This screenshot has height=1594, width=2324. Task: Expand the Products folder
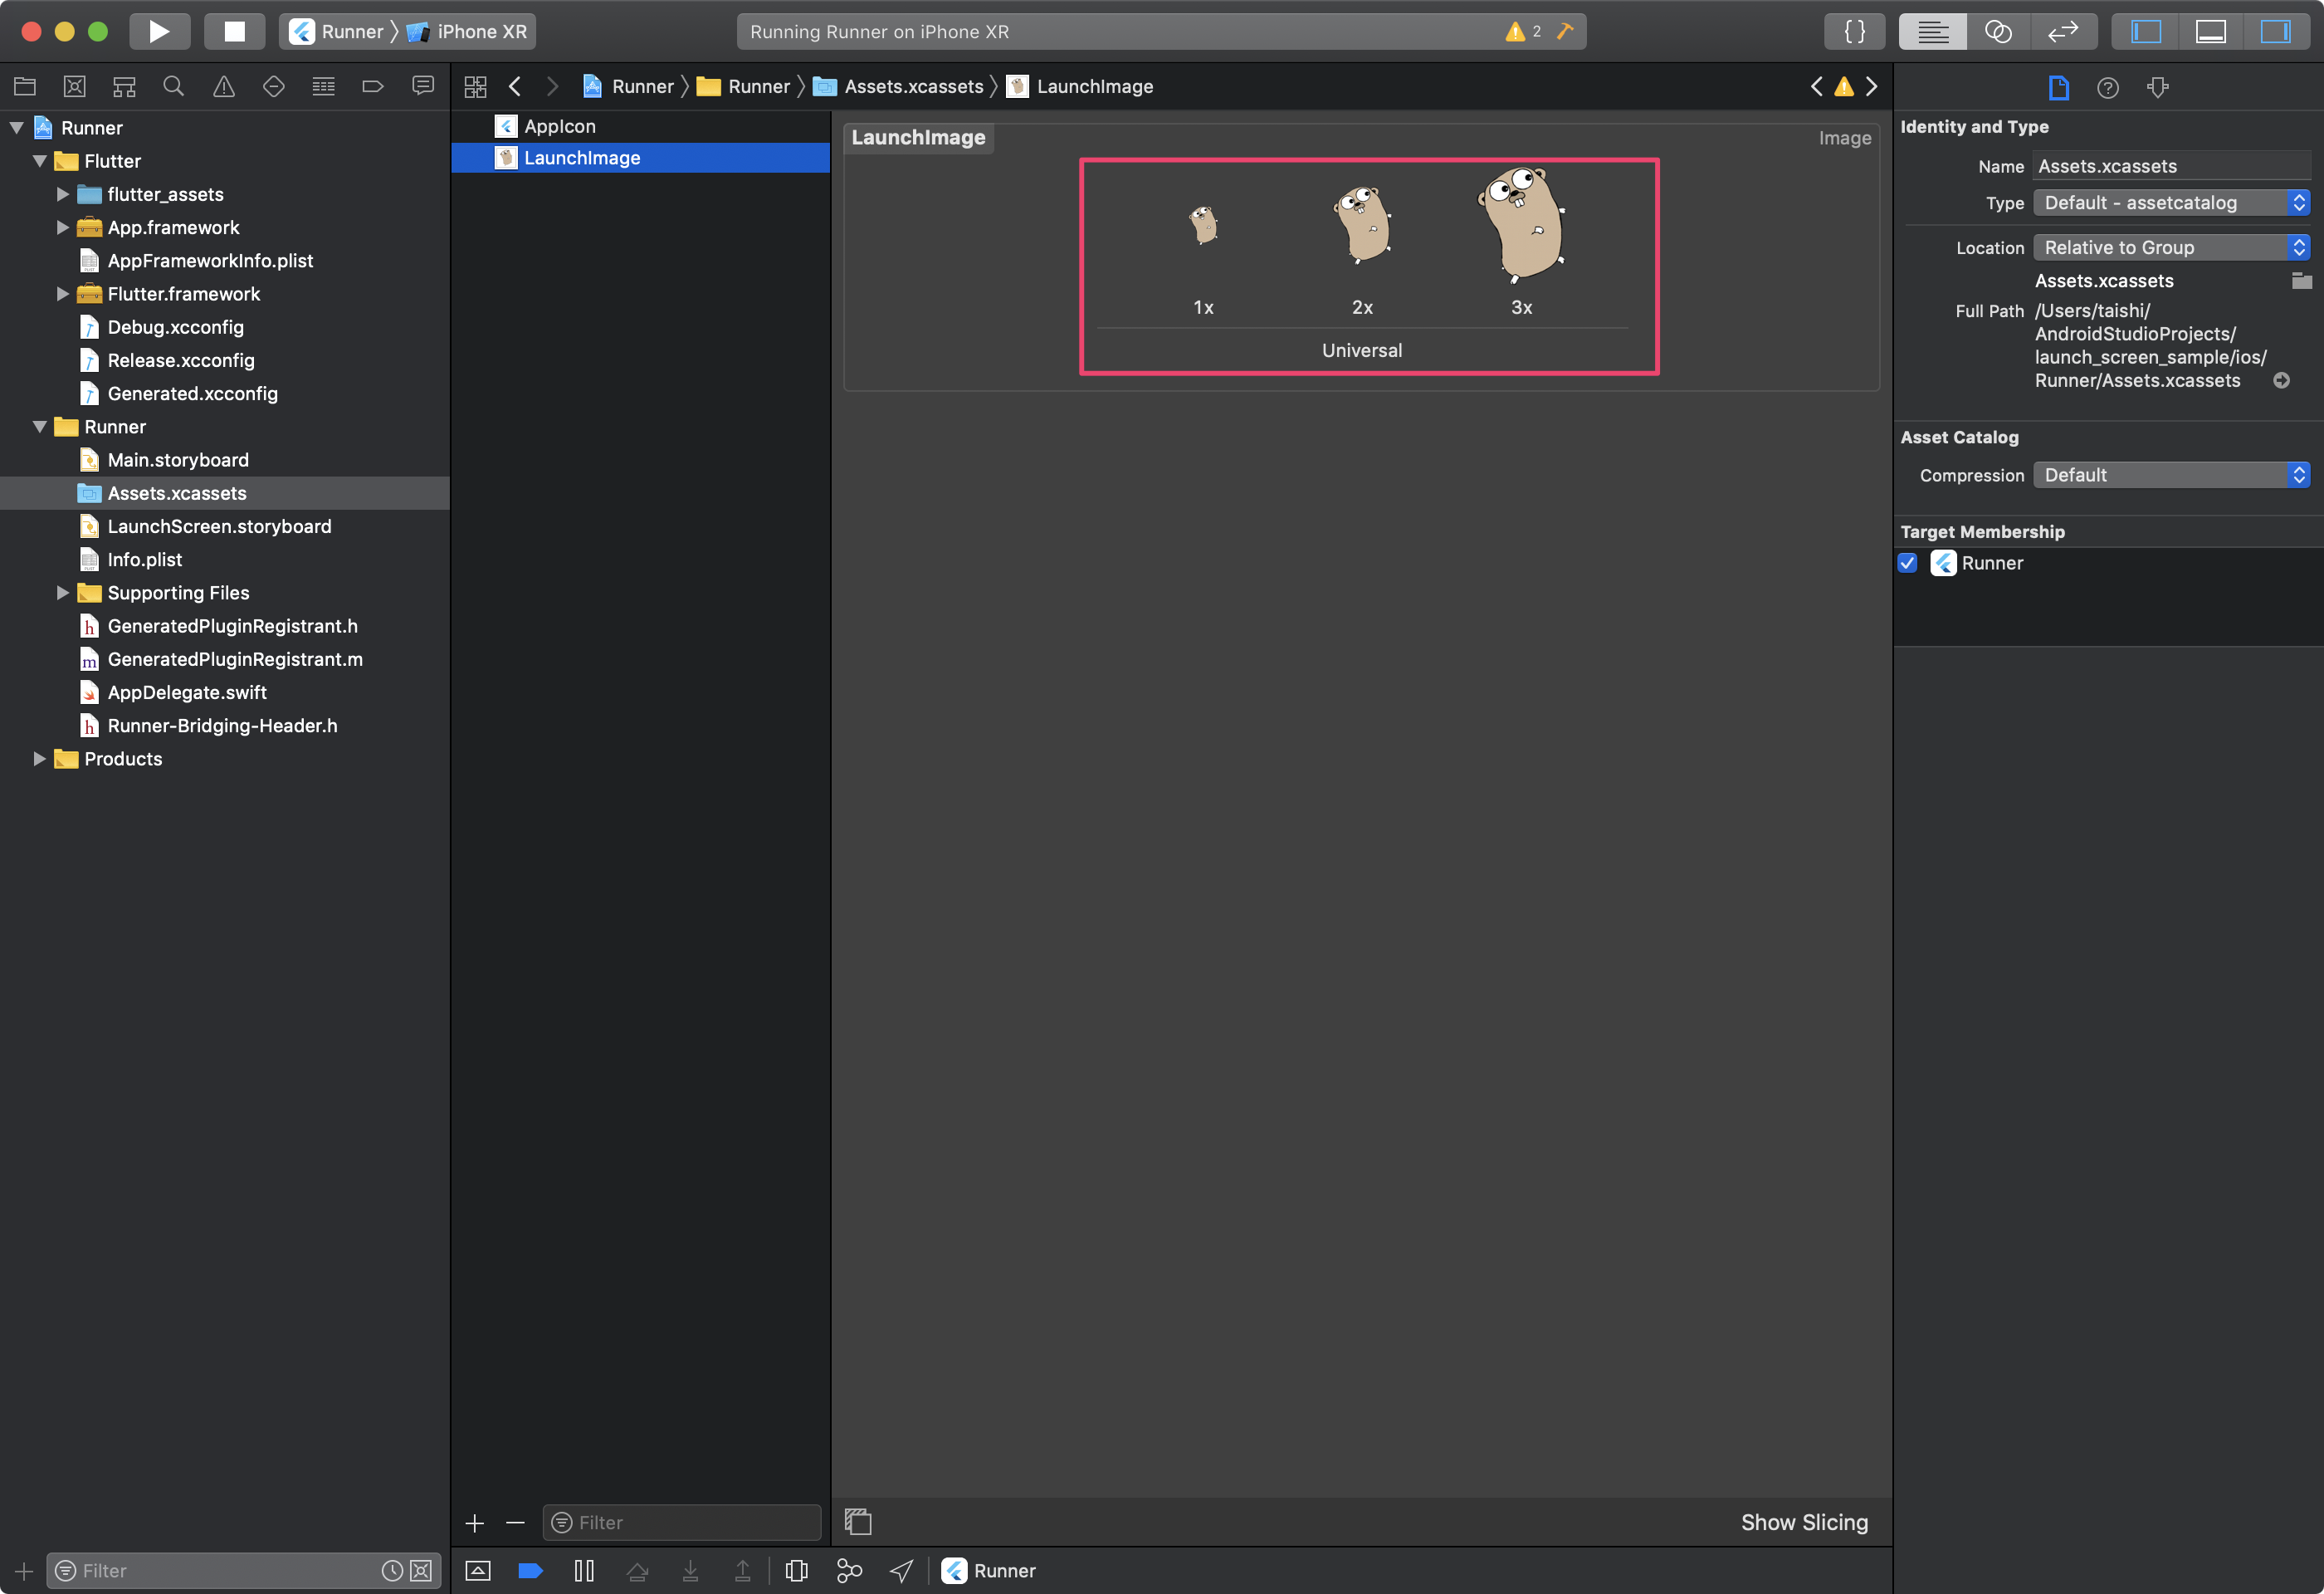pyautogui.click(x=39, y=759)
